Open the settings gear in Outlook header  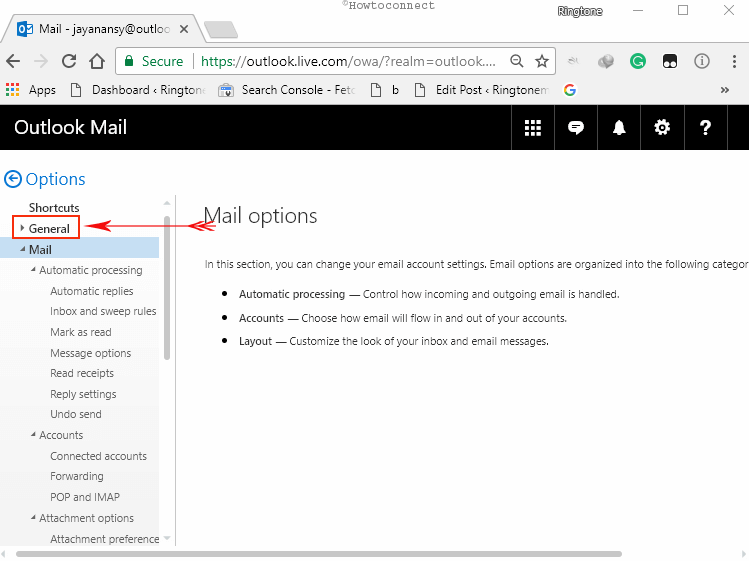[x=662, y=128]
